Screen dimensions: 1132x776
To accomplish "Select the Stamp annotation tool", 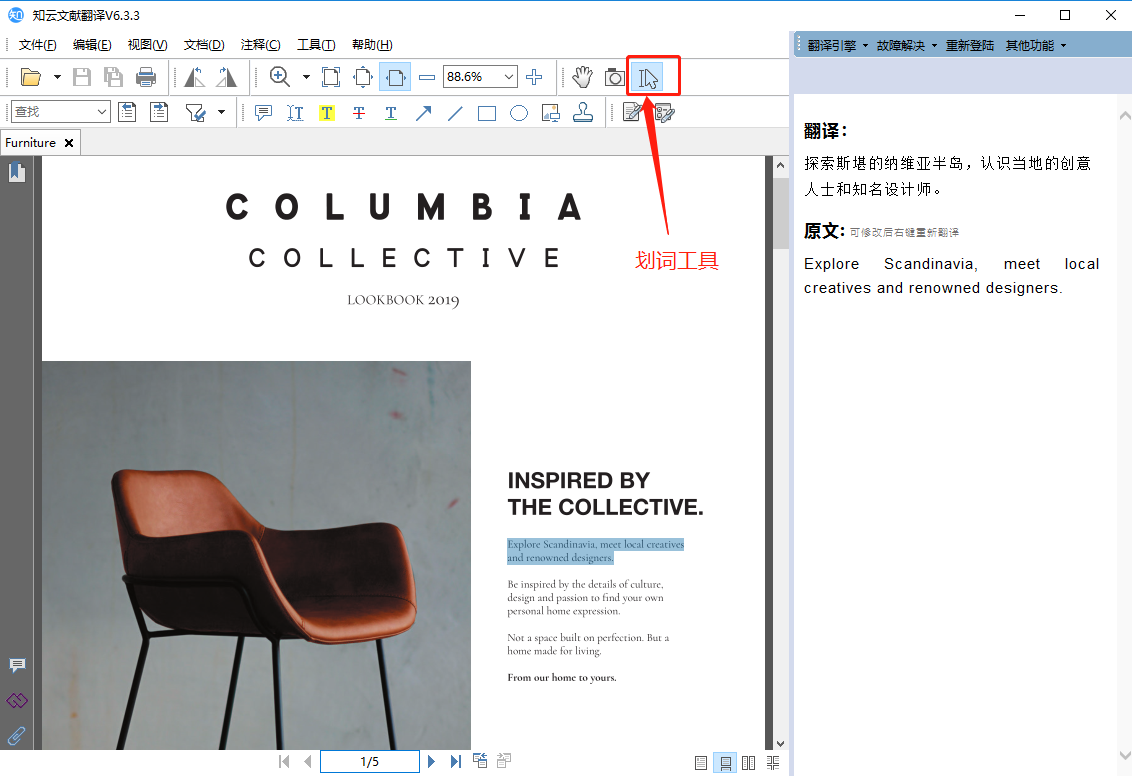I will pyautogui.click(x=582, y=113).
